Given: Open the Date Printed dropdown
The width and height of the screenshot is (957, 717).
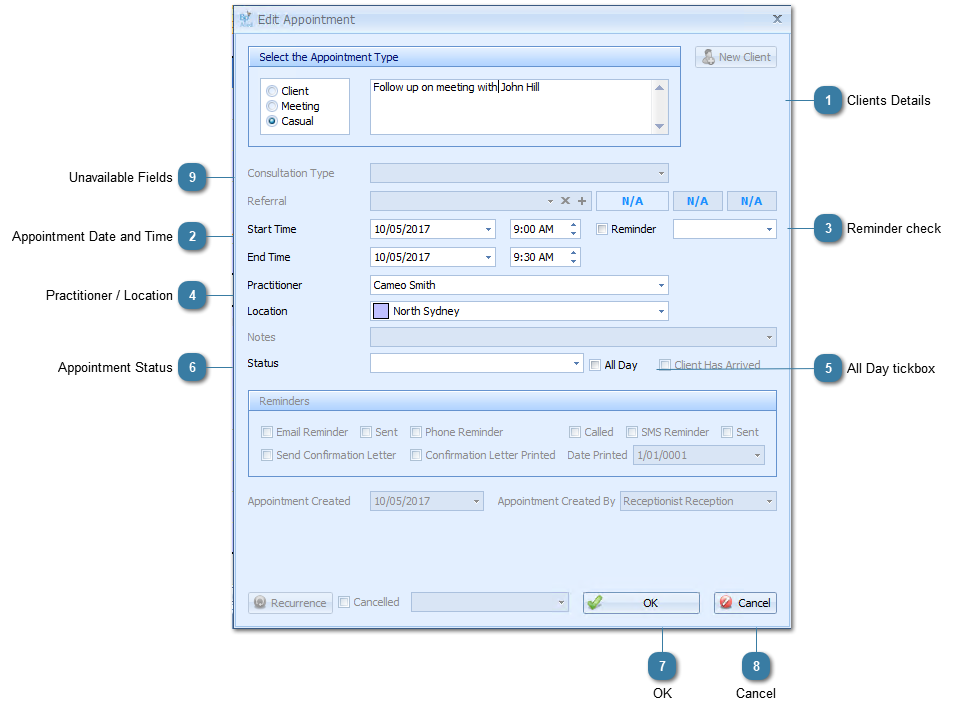Looking at the screenshot, I should 757,455.
